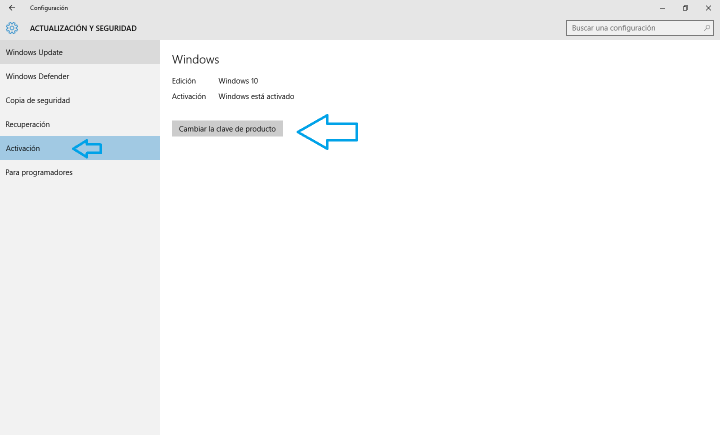Click the 'Windows está activado' text

tap(256, 96)
